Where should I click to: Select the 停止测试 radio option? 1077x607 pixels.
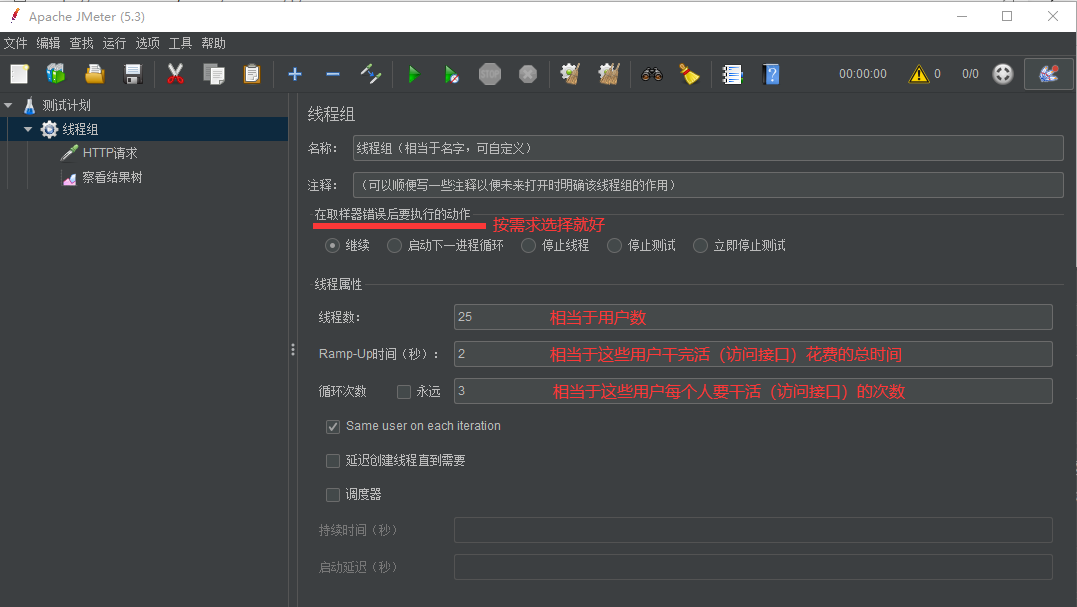tap(614, 246)
